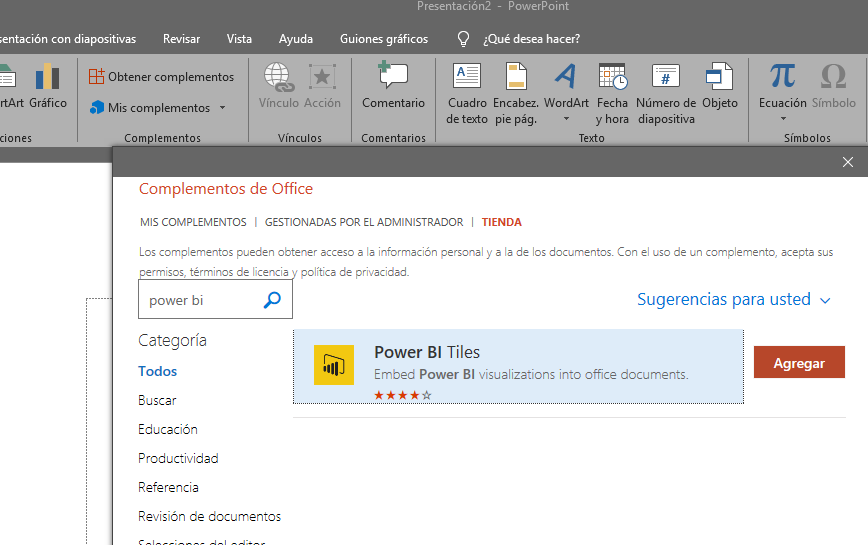
Task: Insert a new Comentario
Action: 393,86
